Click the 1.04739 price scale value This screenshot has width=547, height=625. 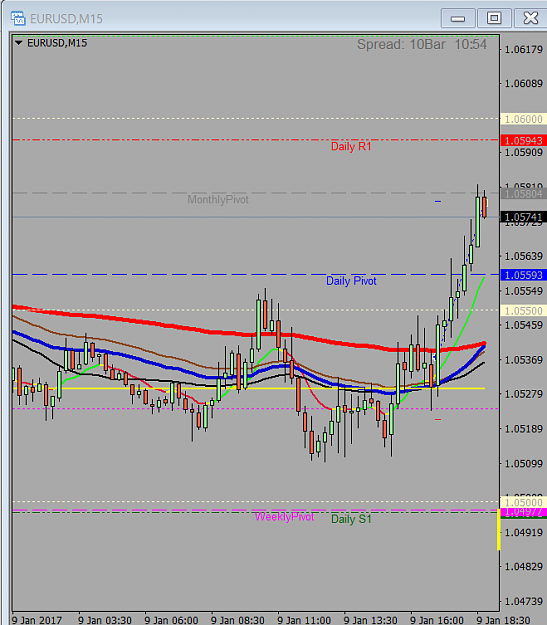pos(524,601)
